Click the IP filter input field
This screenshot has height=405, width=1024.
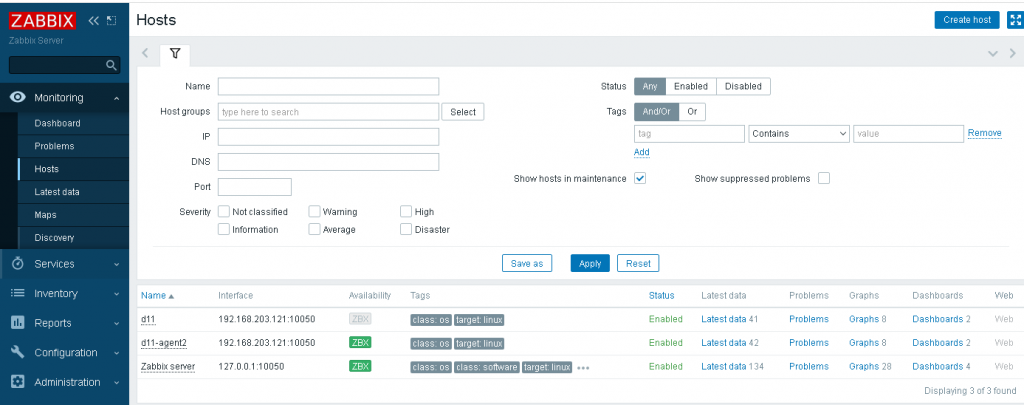point(328,137)
